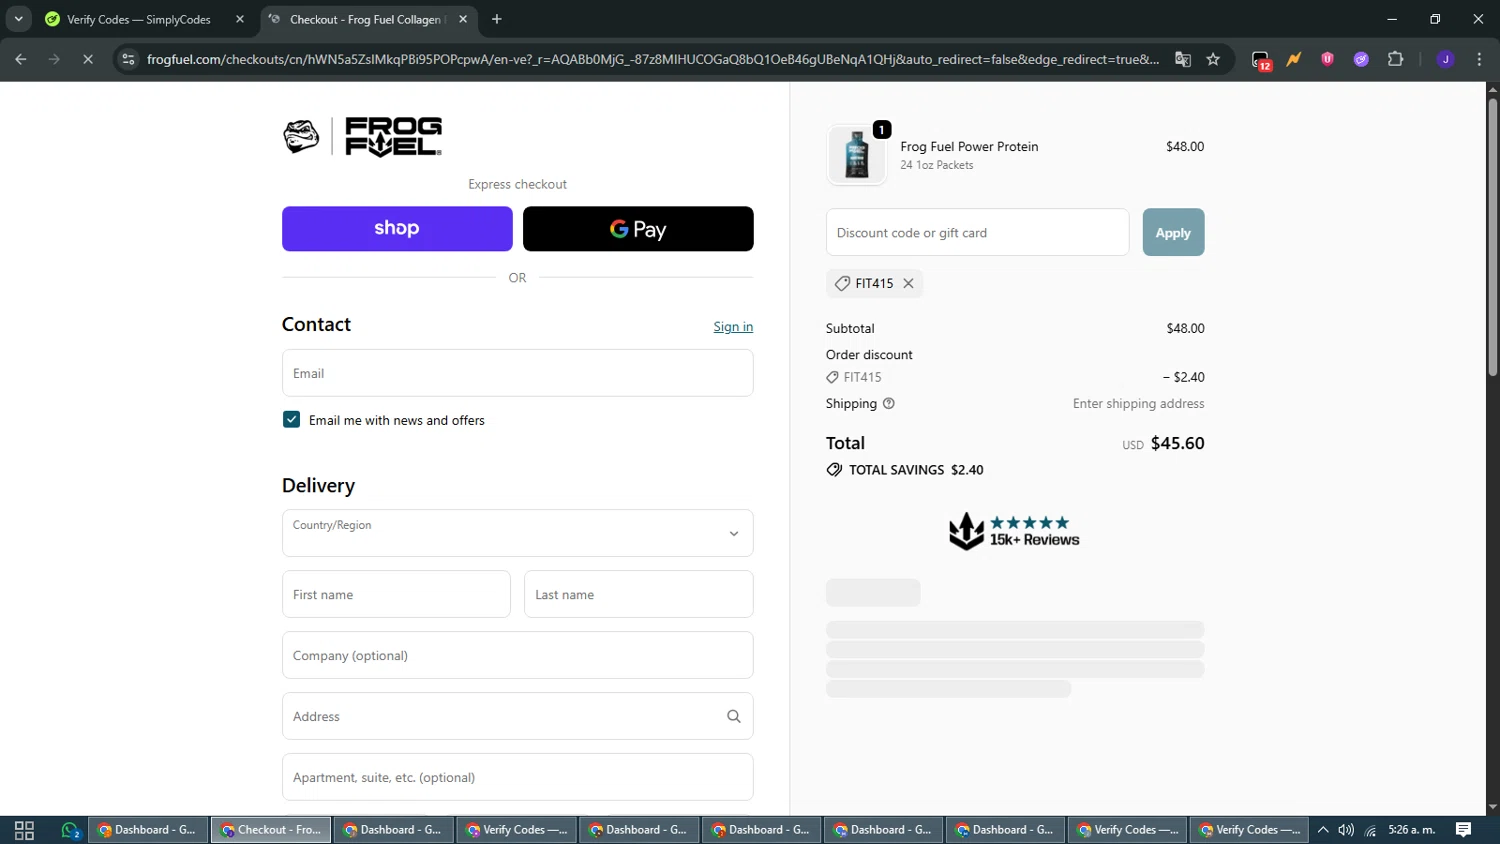The width and height of the screenshot is (1500, 844).
Task: Click the Address field
Action: [x=518, y=716]
